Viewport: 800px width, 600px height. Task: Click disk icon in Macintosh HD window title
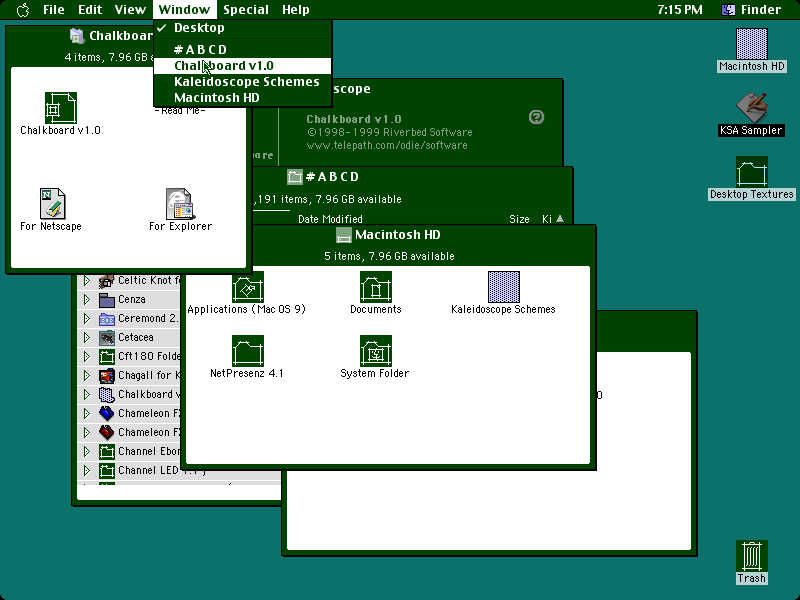(343, 235)
